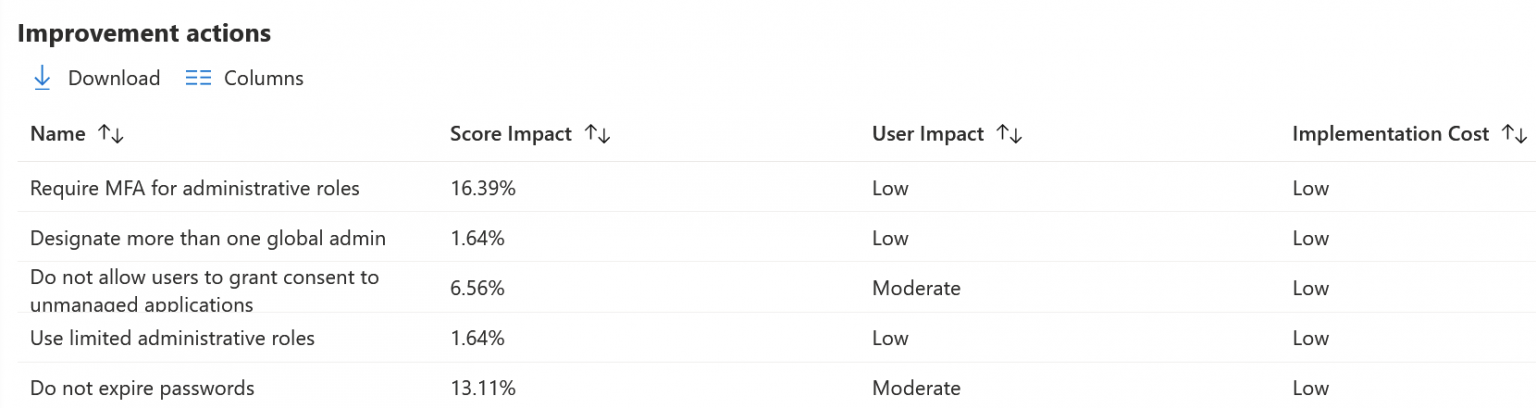Open Require MFA for administrative roles

point(195,188)
